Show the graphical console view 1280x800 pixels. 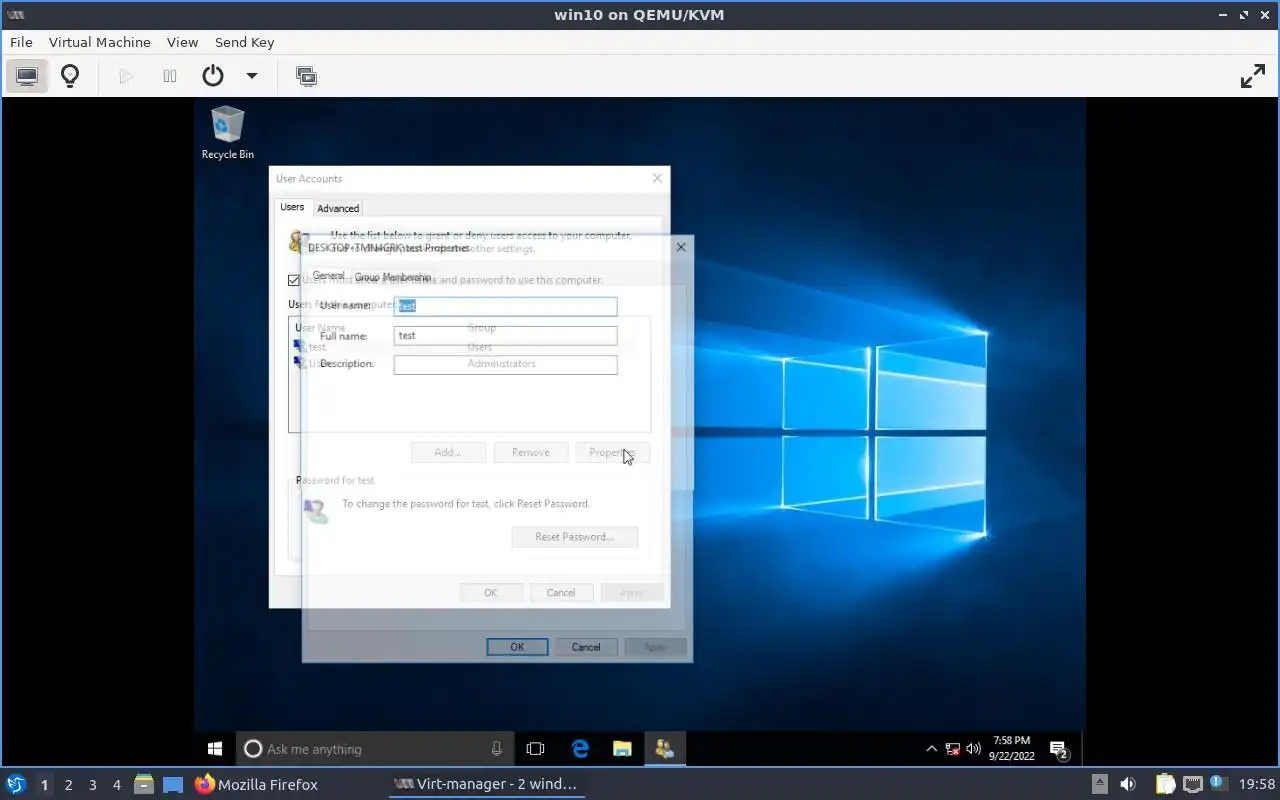tap(27, 76)
